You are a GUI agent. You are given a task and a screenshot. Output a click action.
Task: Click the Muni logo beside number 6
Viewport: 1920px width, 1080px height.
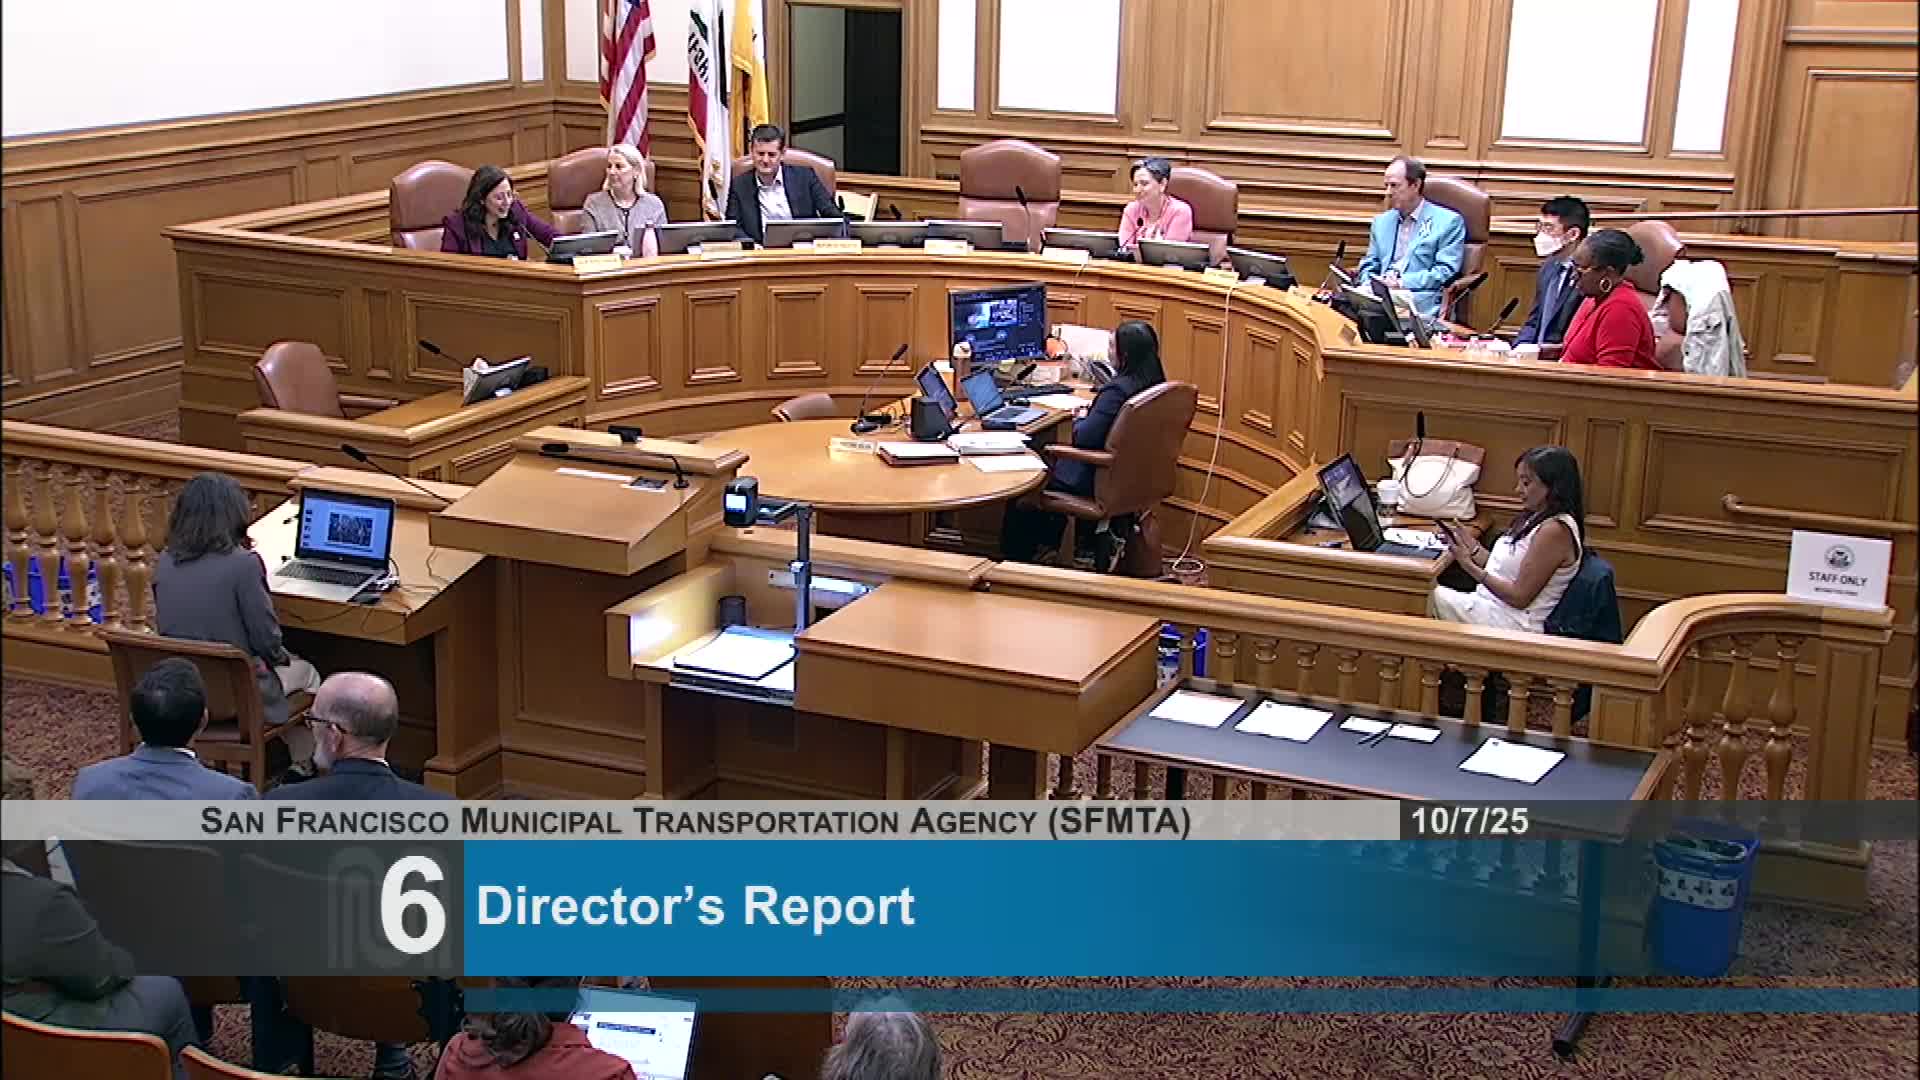pos(352,907)
